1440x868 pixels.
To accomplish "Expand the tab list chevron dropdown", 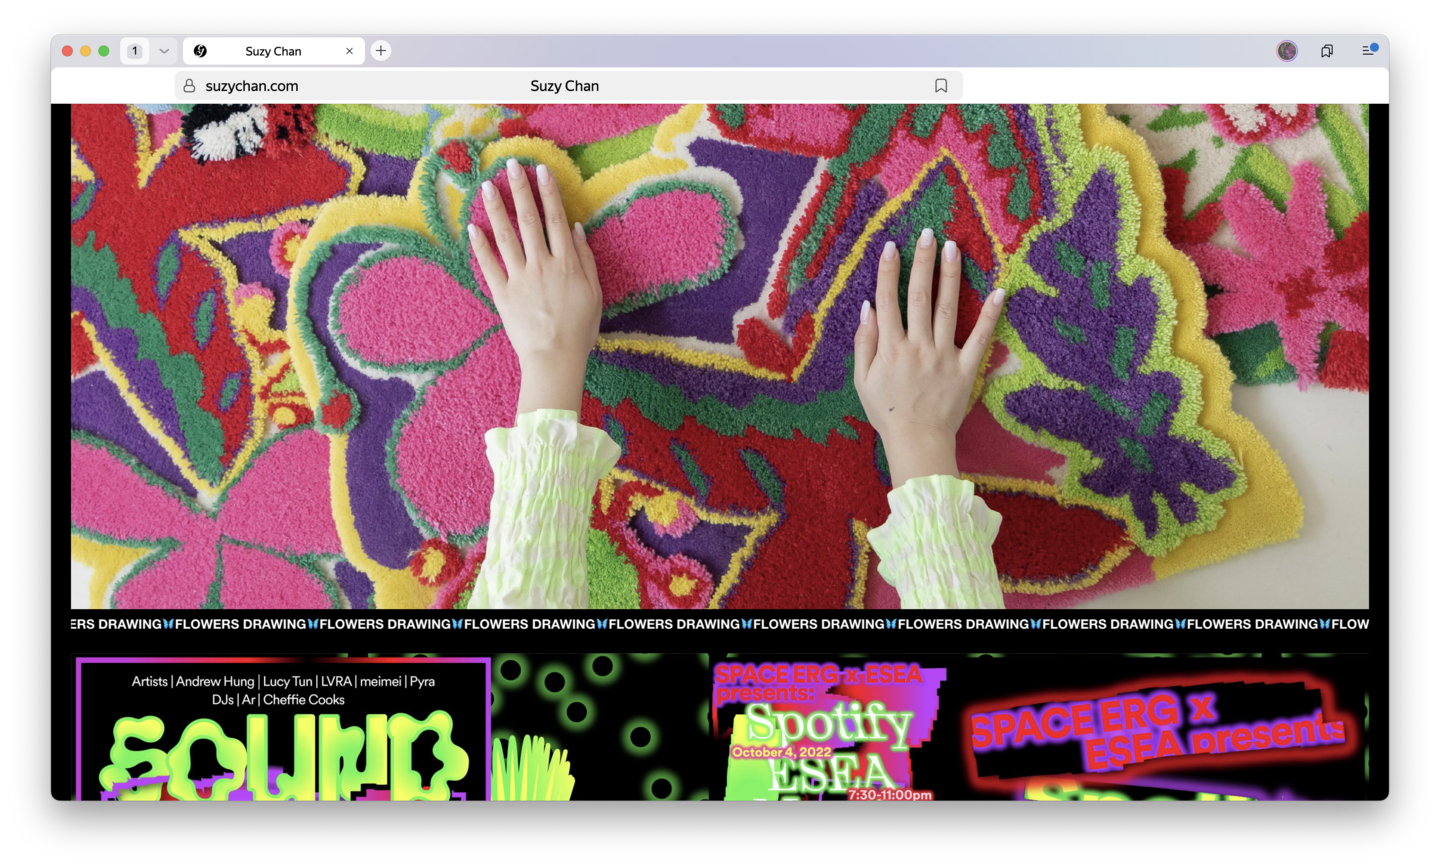I will tap(164, 51).
